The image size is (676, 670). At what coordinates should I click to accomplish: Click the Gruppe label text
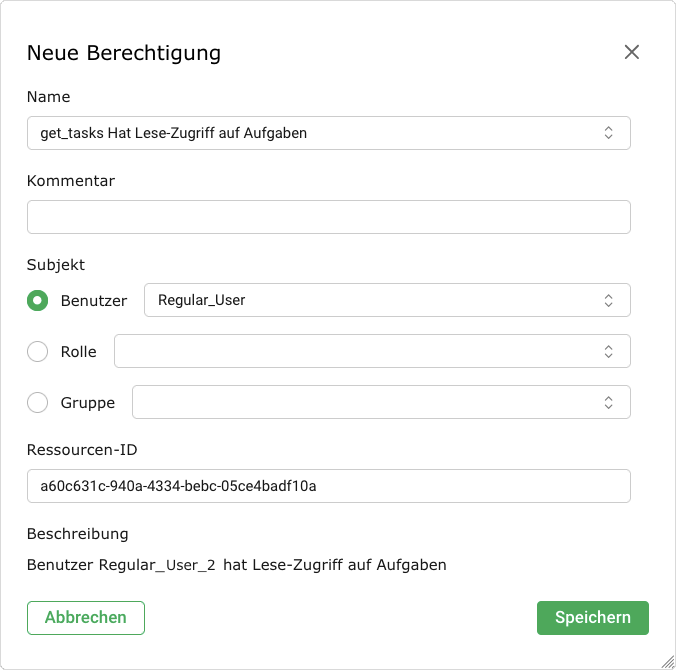click(88, 402)
